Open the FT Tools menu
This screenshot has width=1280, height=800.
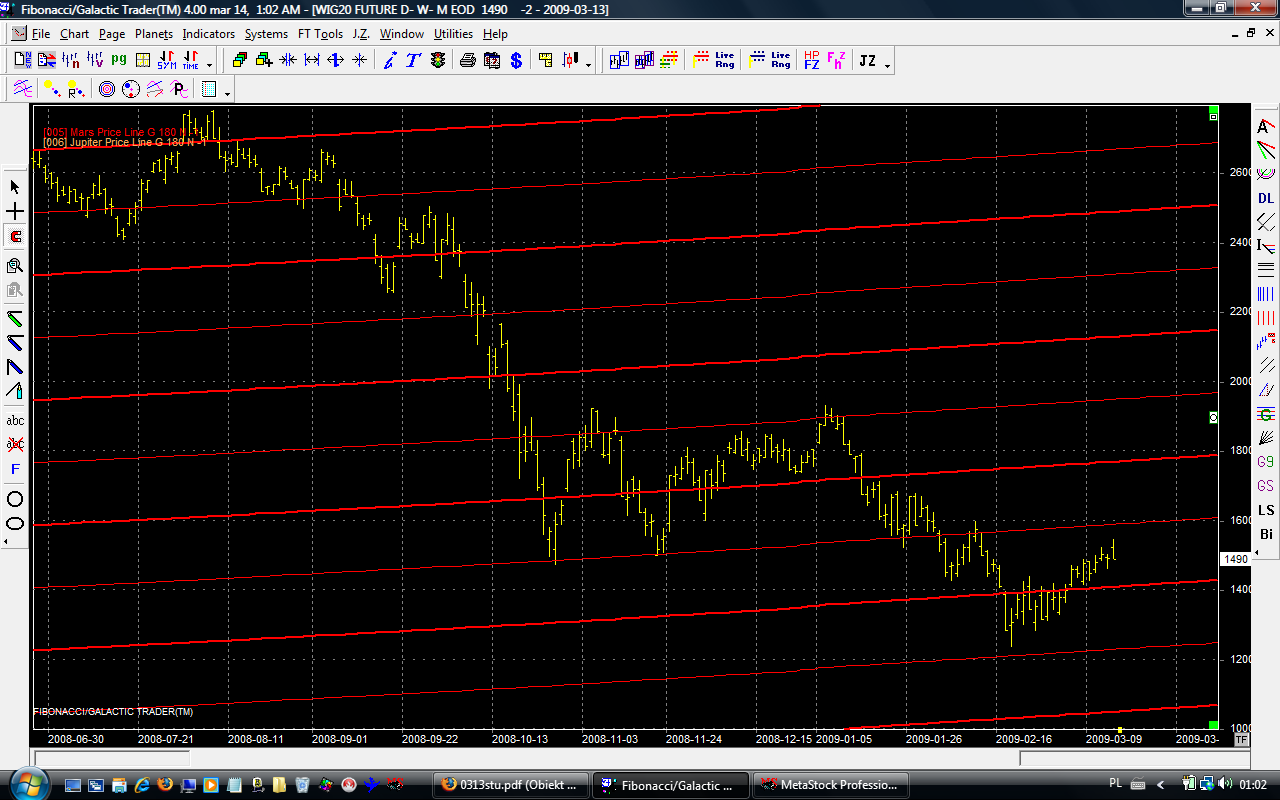[320, 34]
